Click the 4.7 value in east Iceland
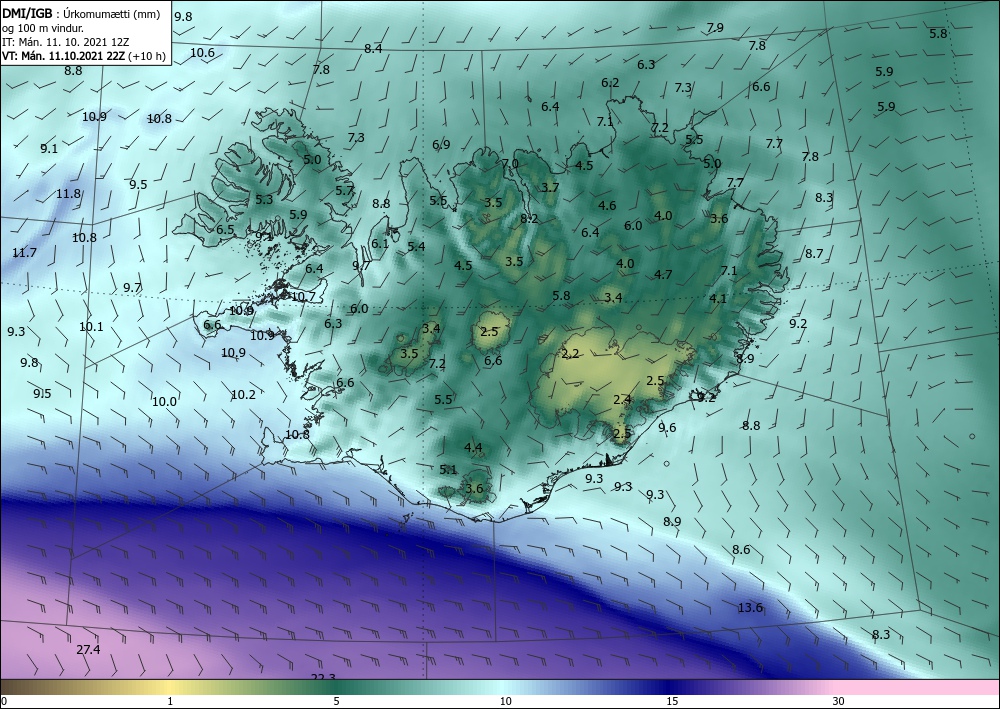This screenshot has width=1000, height=709. click(663, 275)
